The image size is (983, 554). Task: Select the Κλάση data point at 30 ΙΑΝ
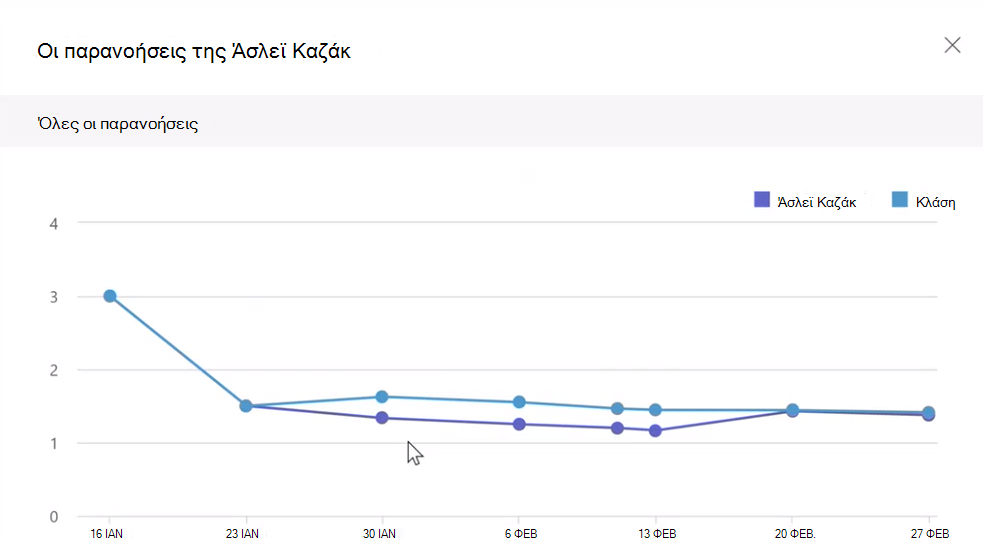(382, 397)
